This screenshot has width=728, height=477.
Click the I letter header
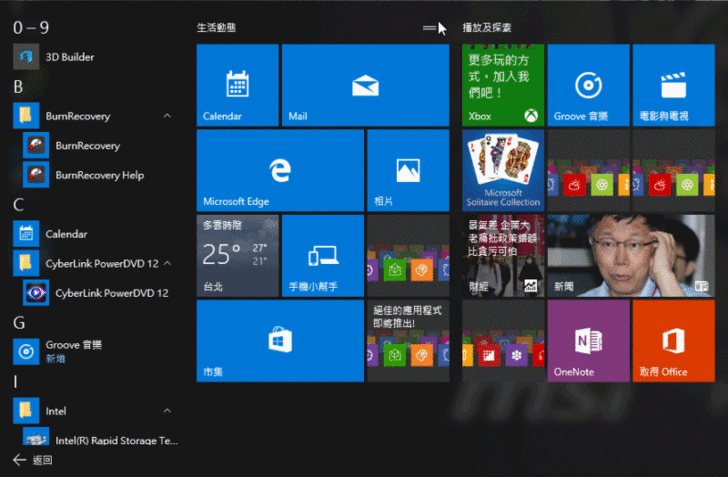(x=15, y=382)
